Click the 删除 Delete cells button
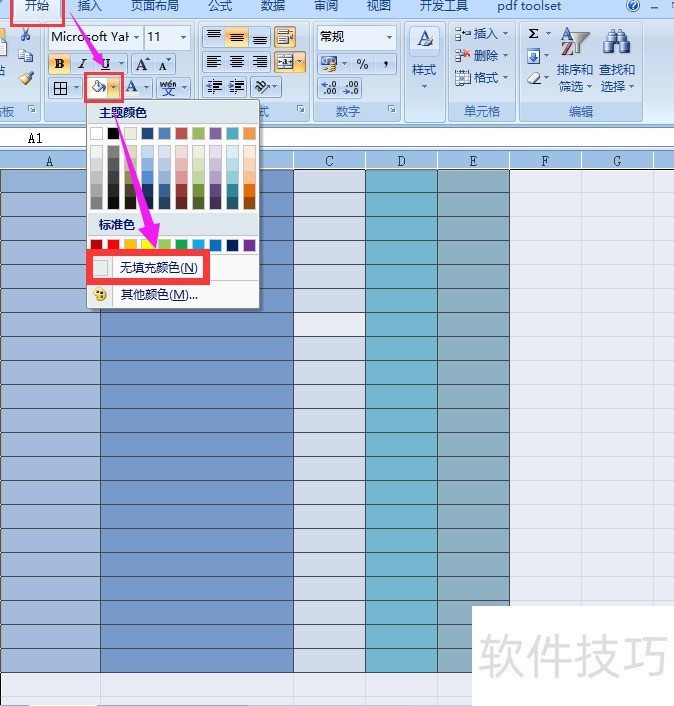This screenshot has height=706, width=674. tap(481, 55)
